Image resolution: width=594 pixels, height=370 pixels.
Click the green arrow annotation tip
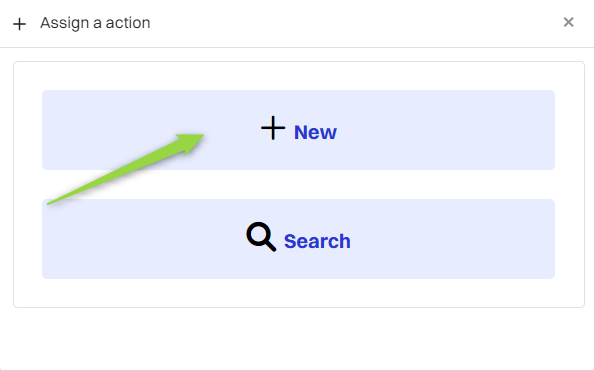(199, 137)
